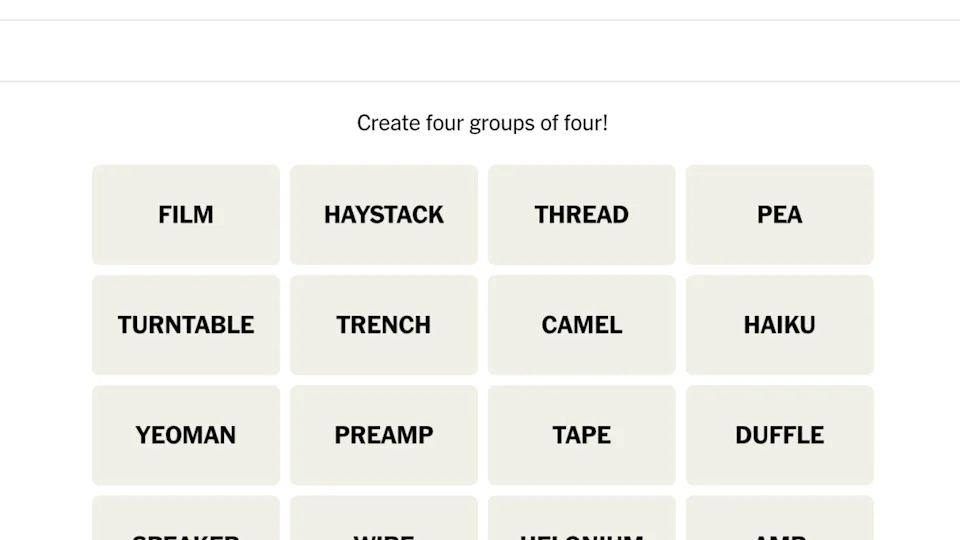Select the partially visible WIRE tile
This screenshot has width=960, height=540.
coord(384,520)
